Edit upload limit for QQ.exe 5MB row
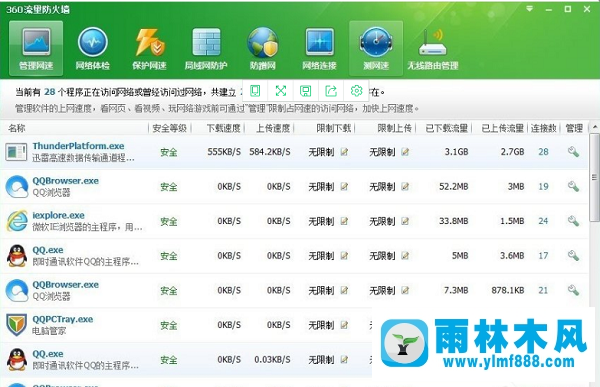This screenshot has height=387, width=600. coord(405,255)
